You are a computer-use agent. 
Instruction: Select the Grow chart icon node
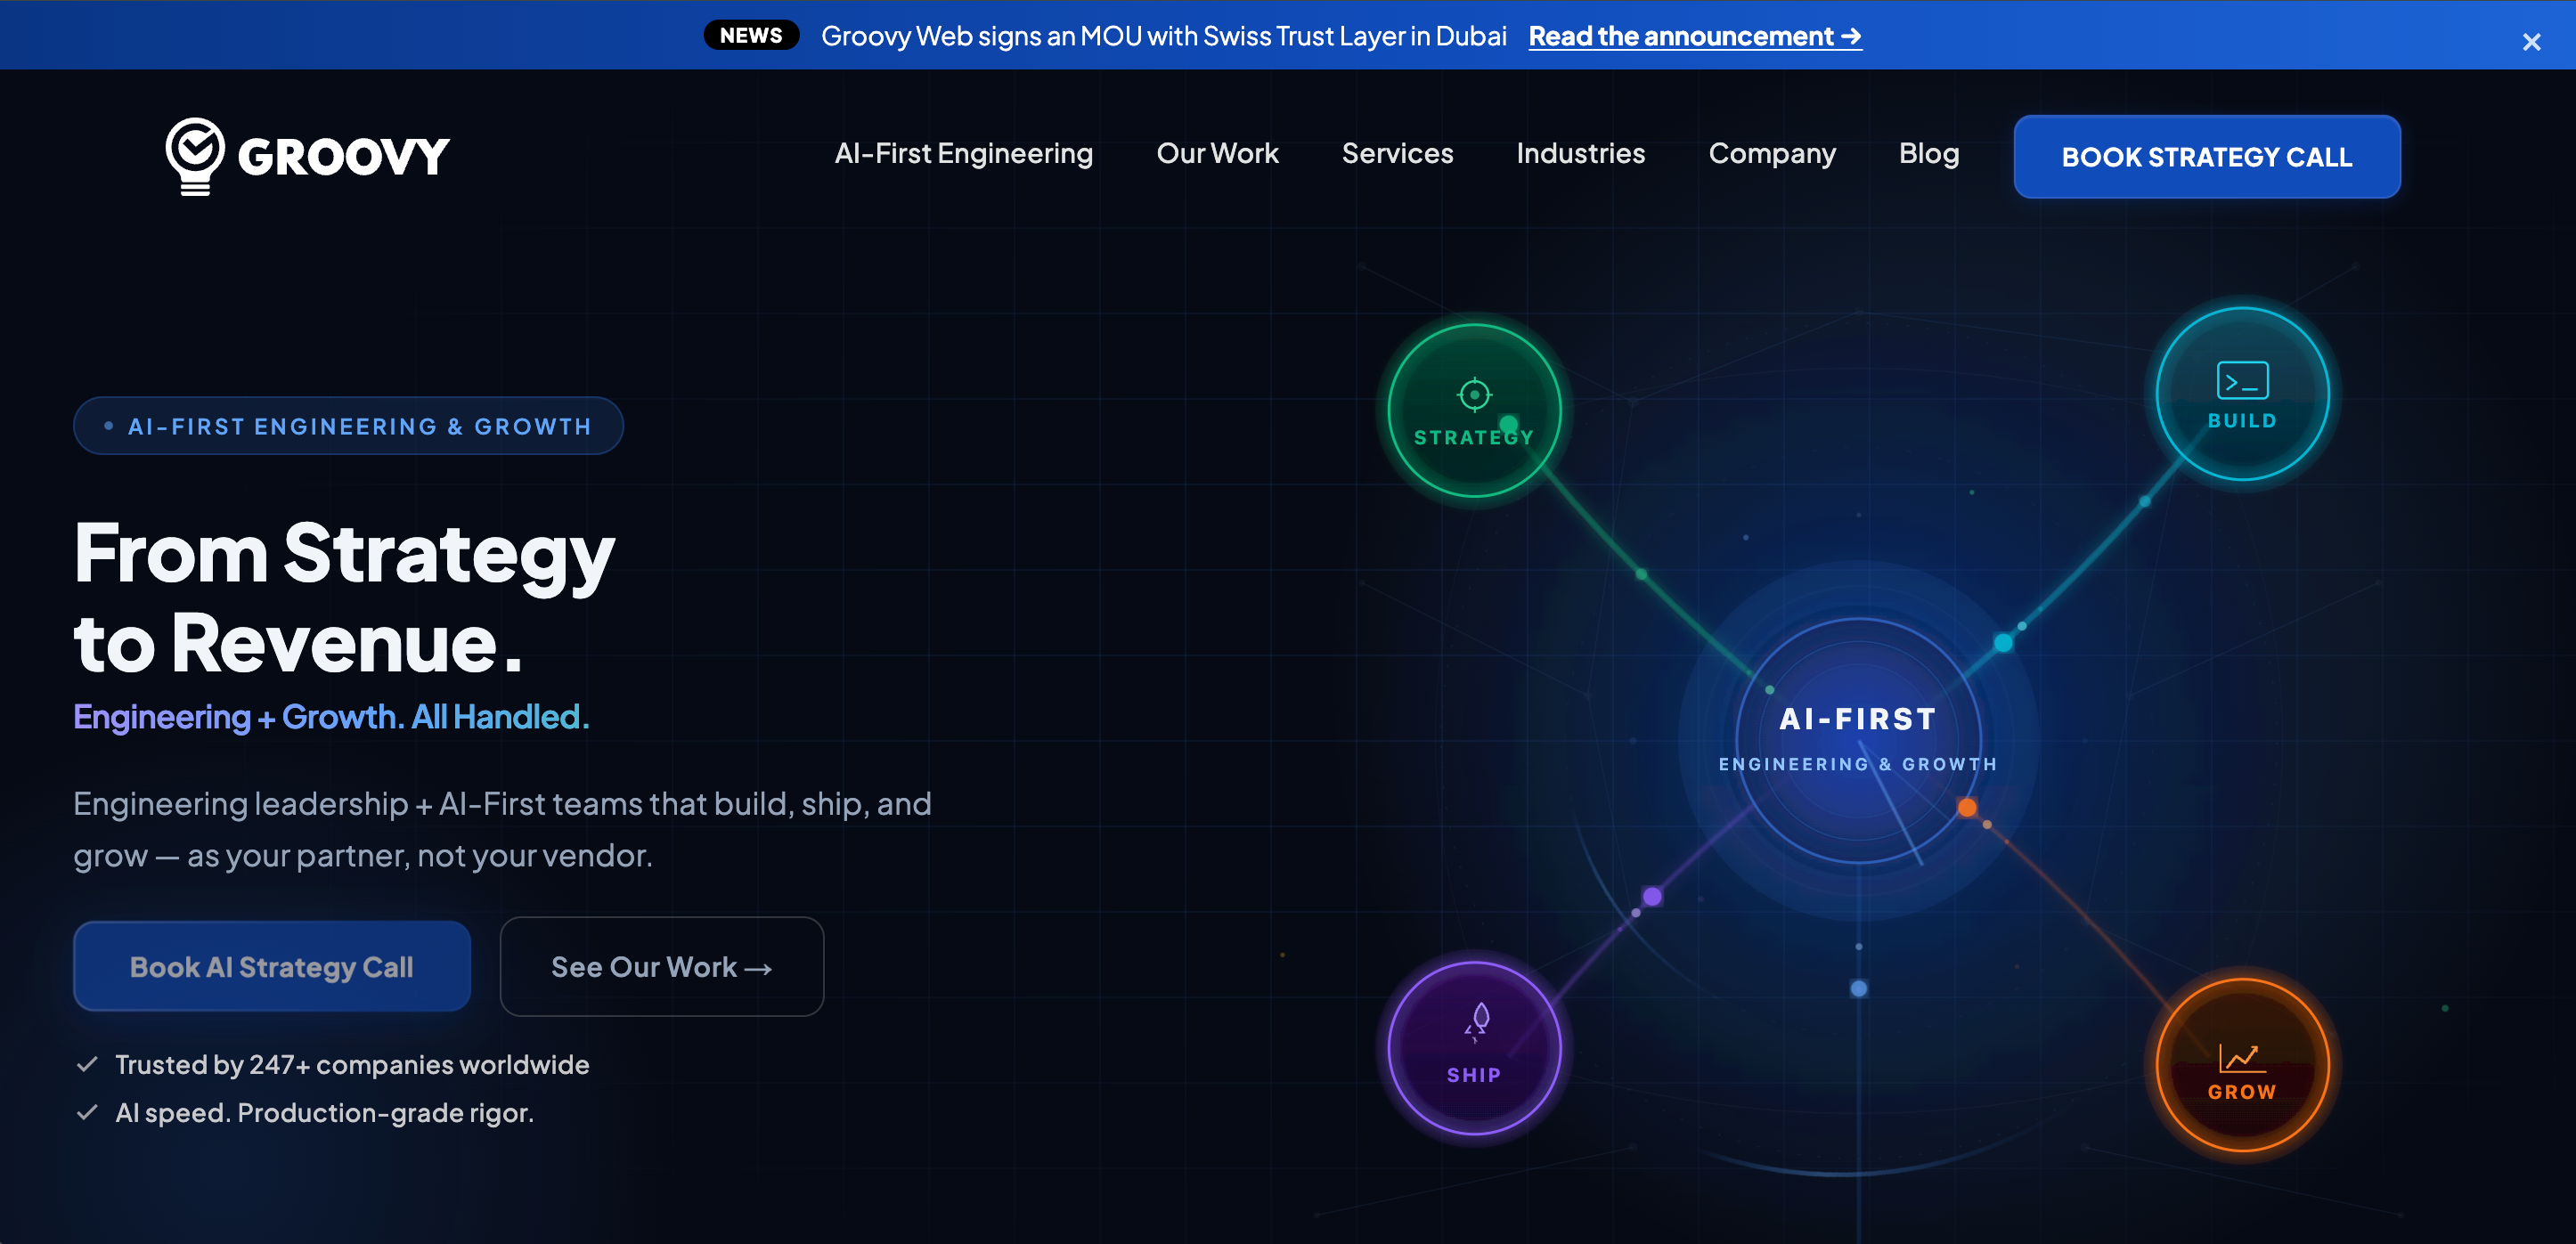click(x=2241, y=1065)
